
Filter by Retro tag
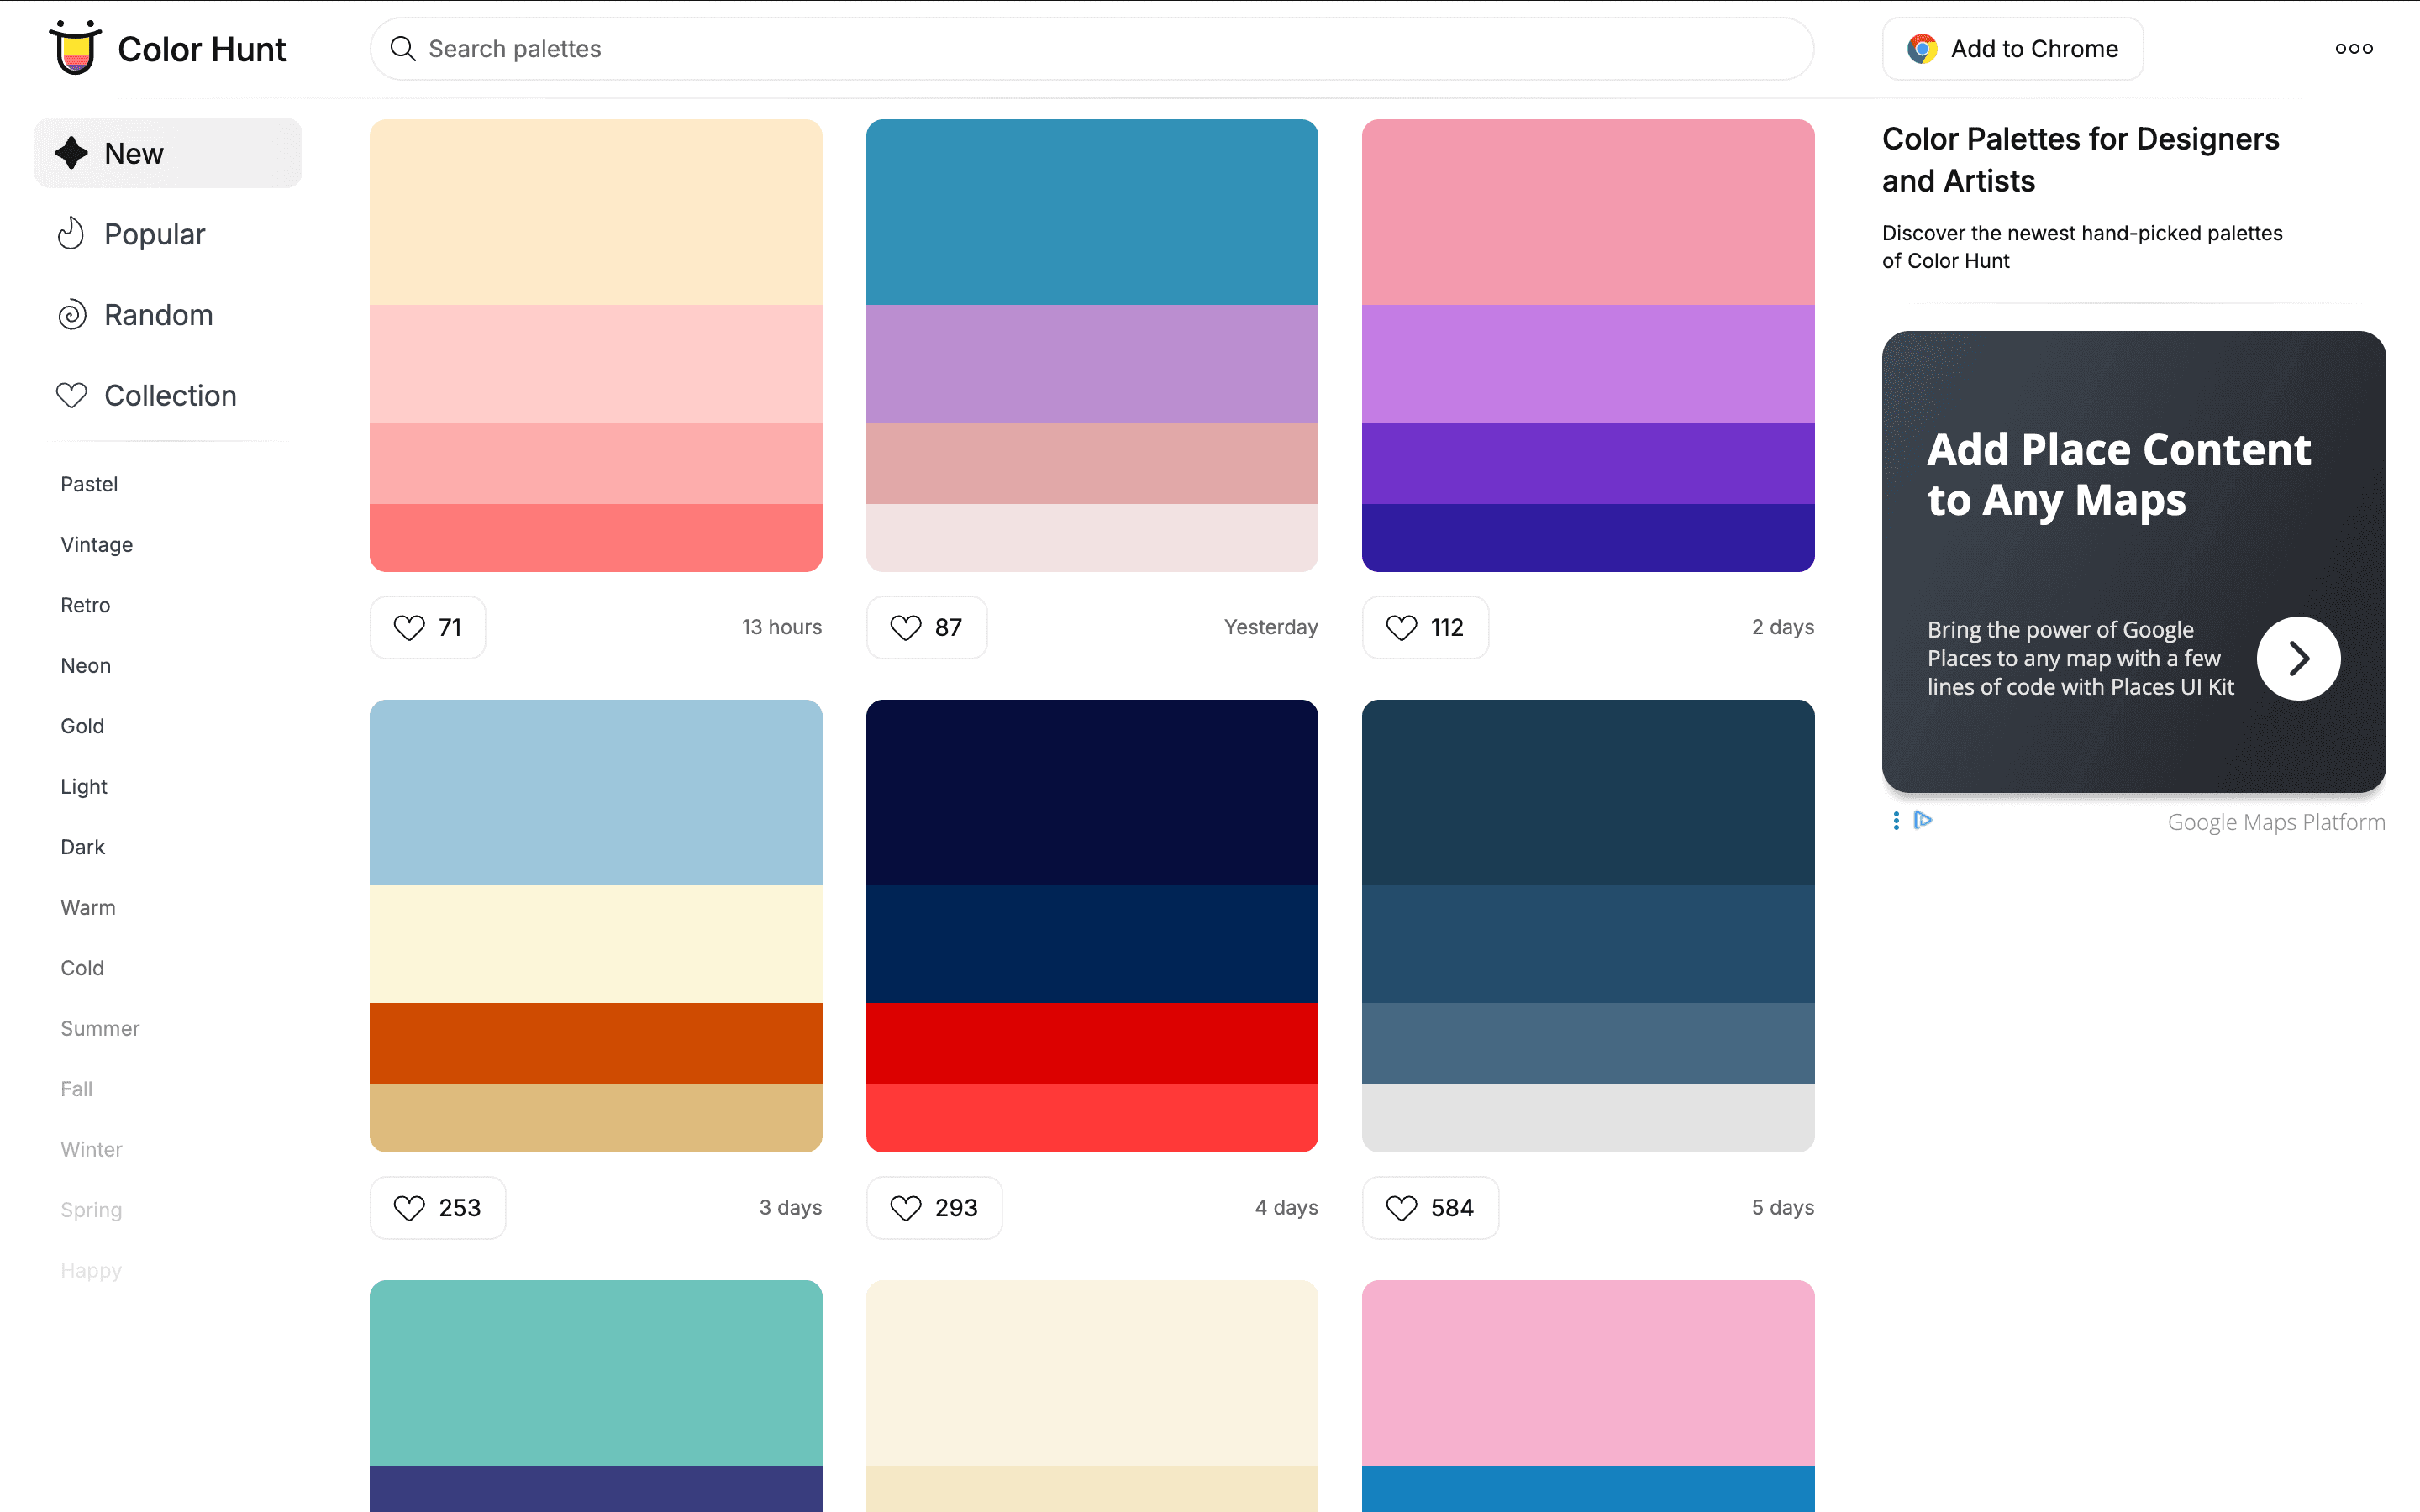pyautogui.click(x=85, y=605)
